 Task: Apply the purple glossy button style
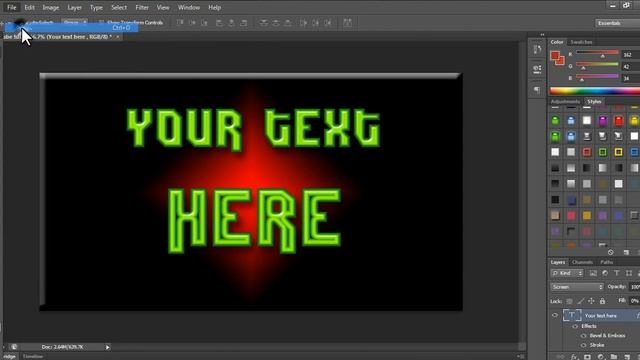(603, 120)
